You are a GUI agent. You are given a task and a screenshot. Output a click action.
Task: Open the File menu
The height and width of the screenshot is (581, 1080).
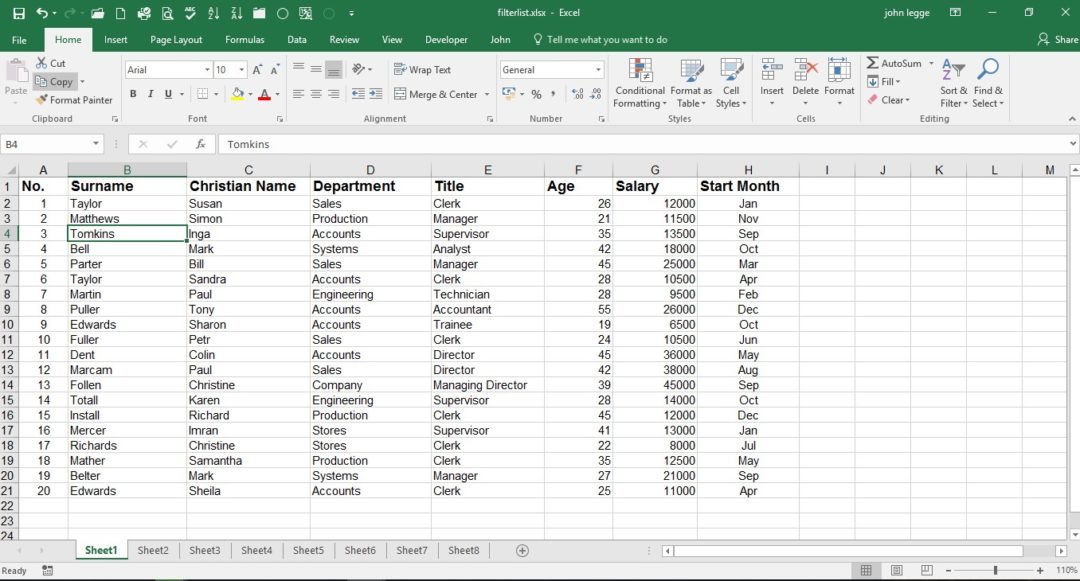pyautogui.click(x=19, y=40)
